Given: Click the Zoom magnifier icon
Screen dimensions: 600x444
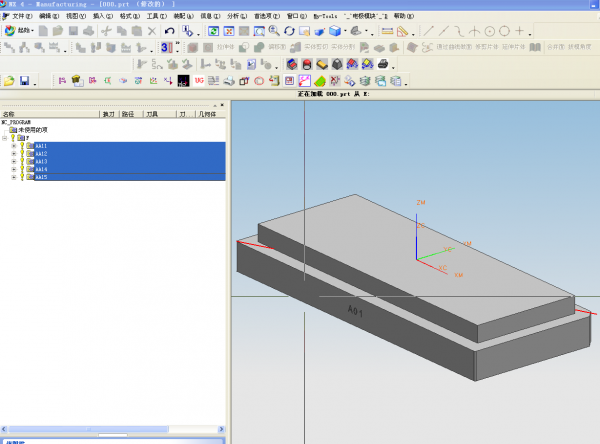Looking at the screenshot, I should (274, 31).
